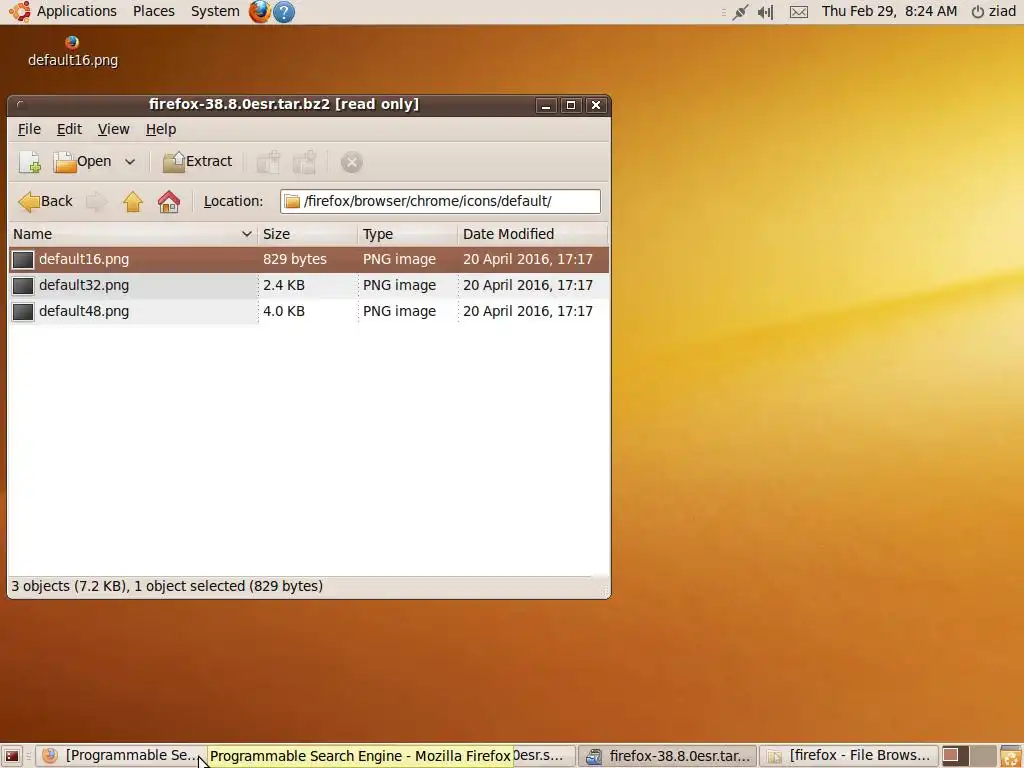
Task: Select default16.png icon on the desktop
Action: click(72, 52)
